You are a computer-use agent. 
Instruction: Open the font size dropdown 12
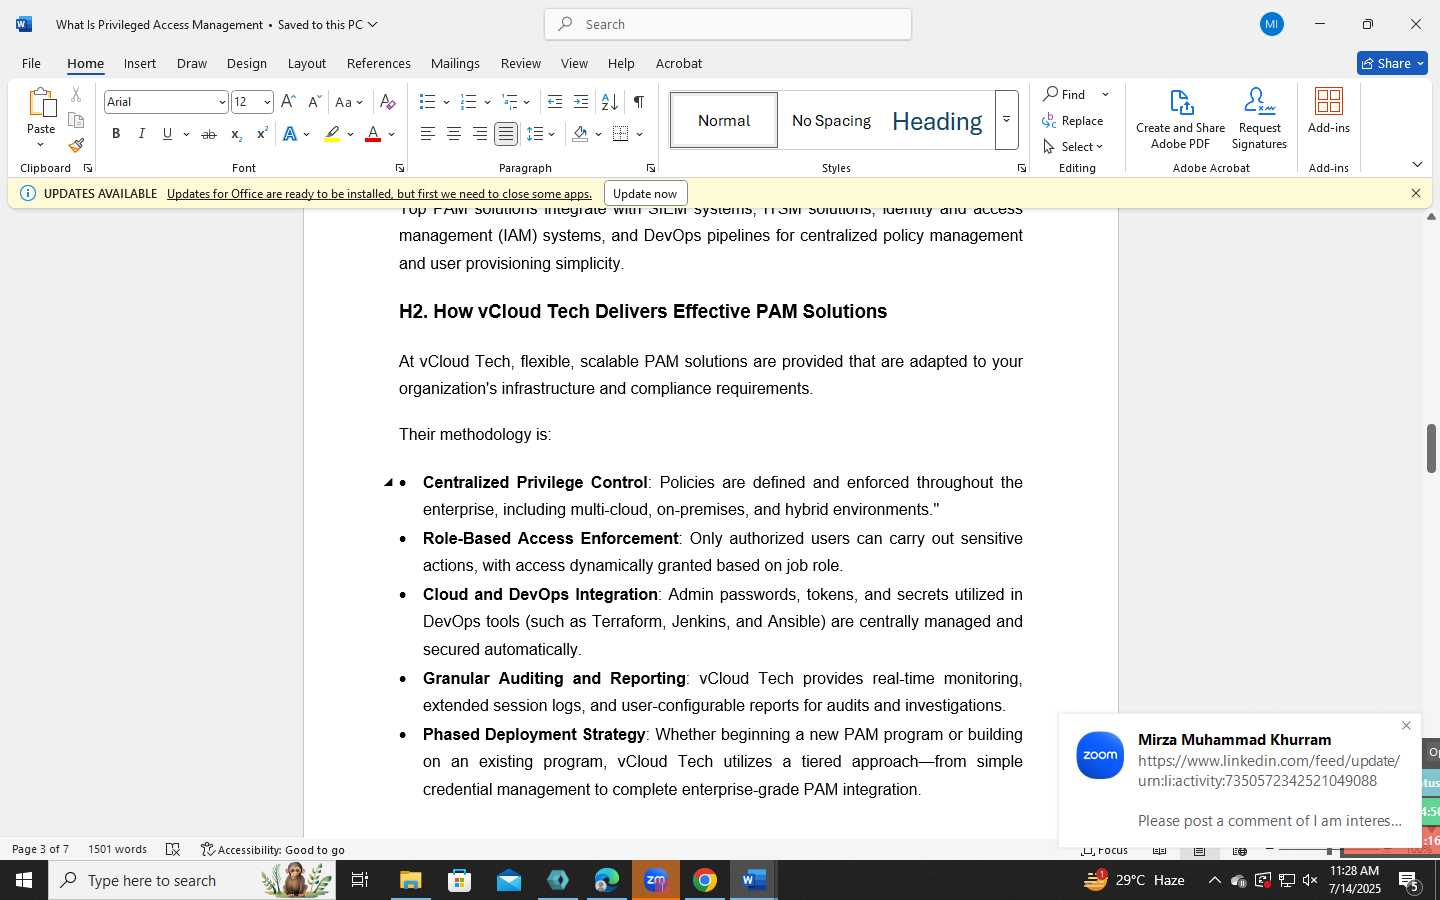click(267, 102)
